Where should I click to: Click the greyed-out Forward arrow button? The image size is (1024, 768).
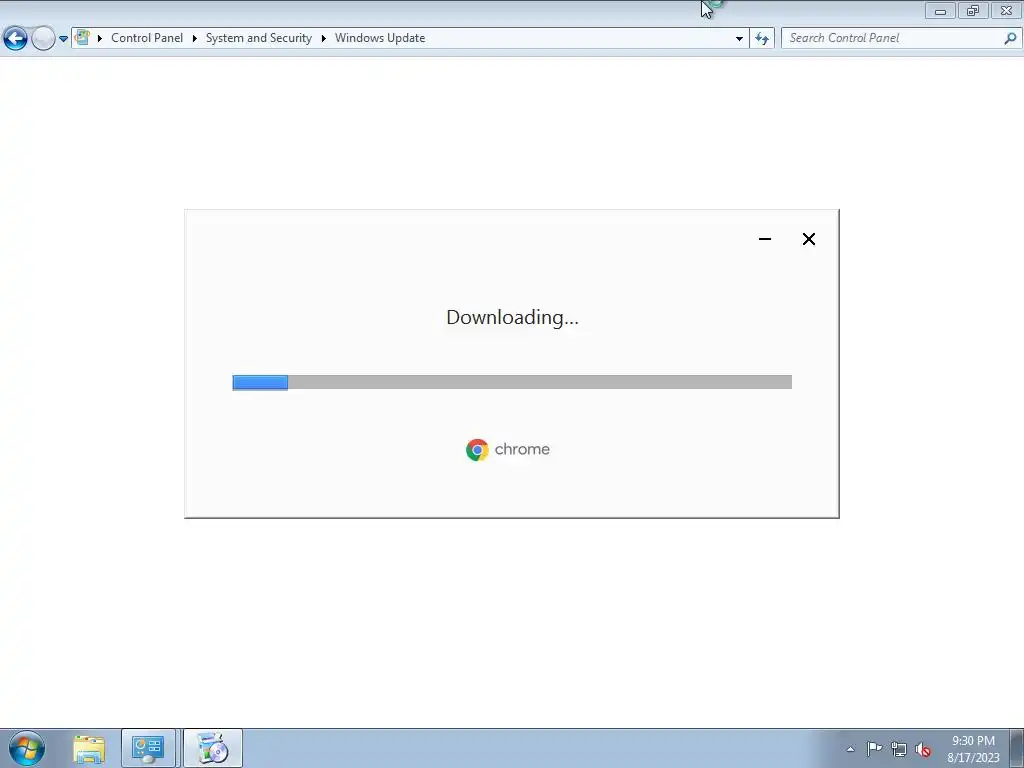43,39
